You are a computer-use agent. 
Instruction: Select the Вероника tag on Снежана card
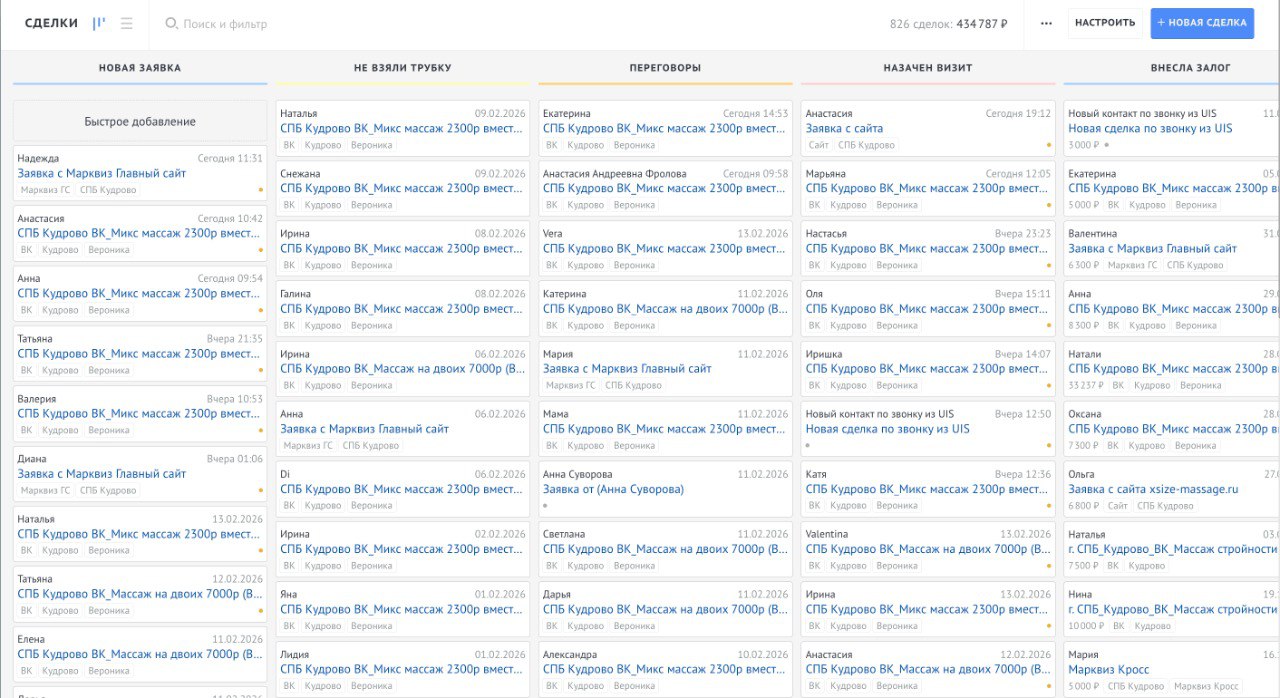pos(371,205)
